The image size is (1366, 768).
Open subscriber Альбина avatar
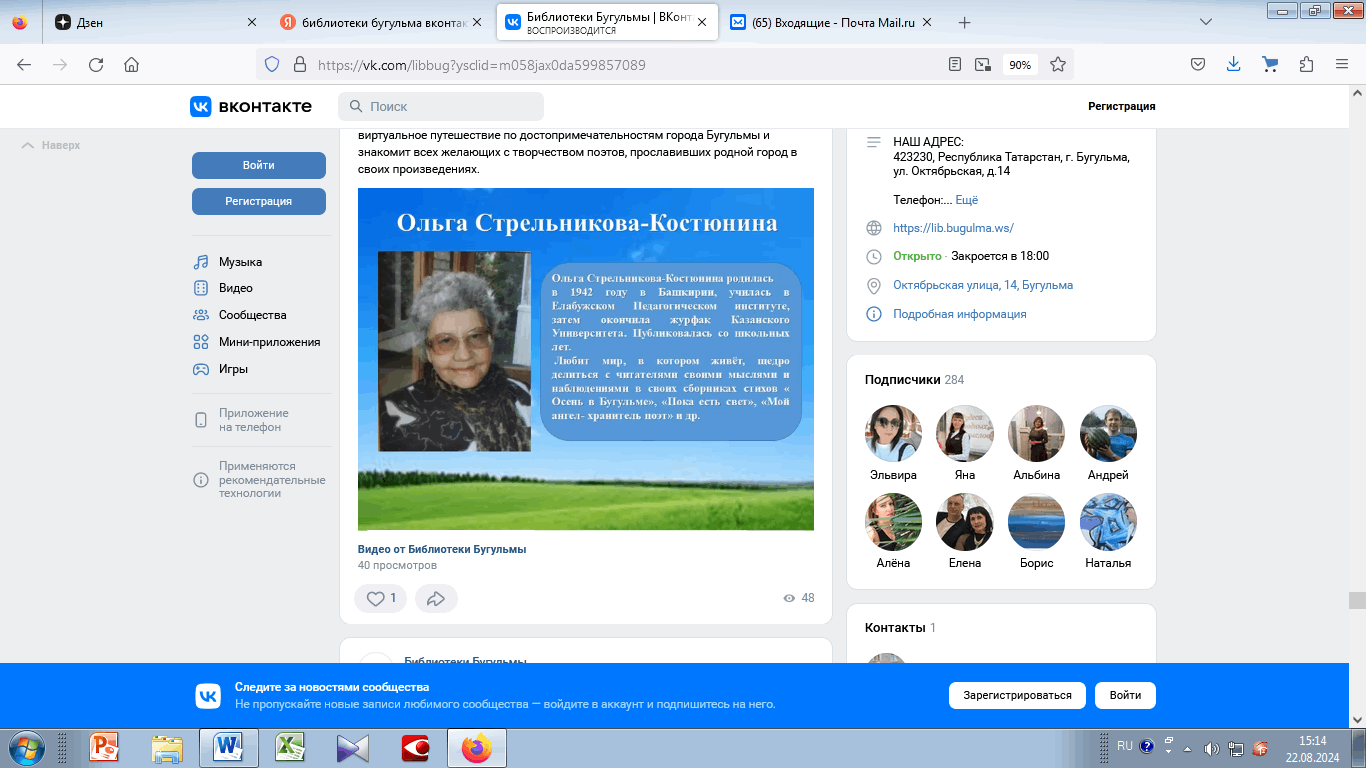click(x=1037, y=433)
